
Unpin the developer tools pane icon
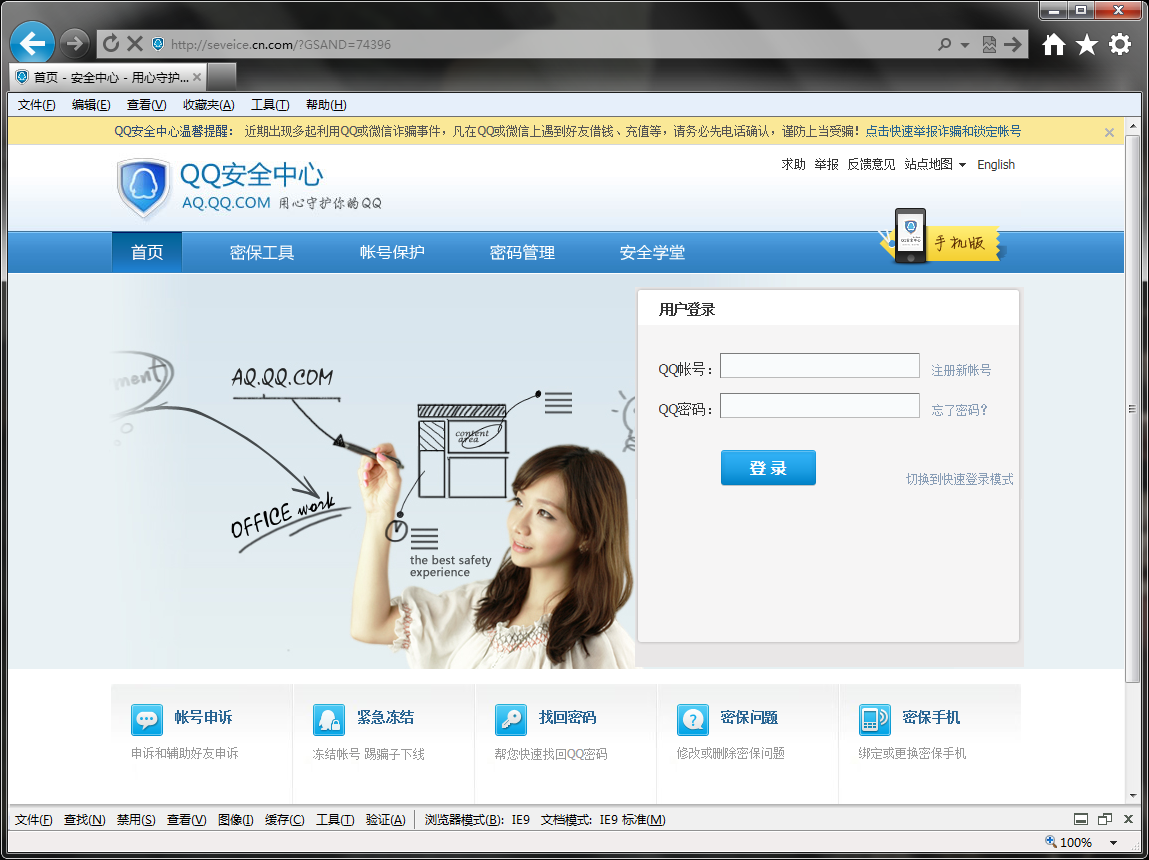1105,819
